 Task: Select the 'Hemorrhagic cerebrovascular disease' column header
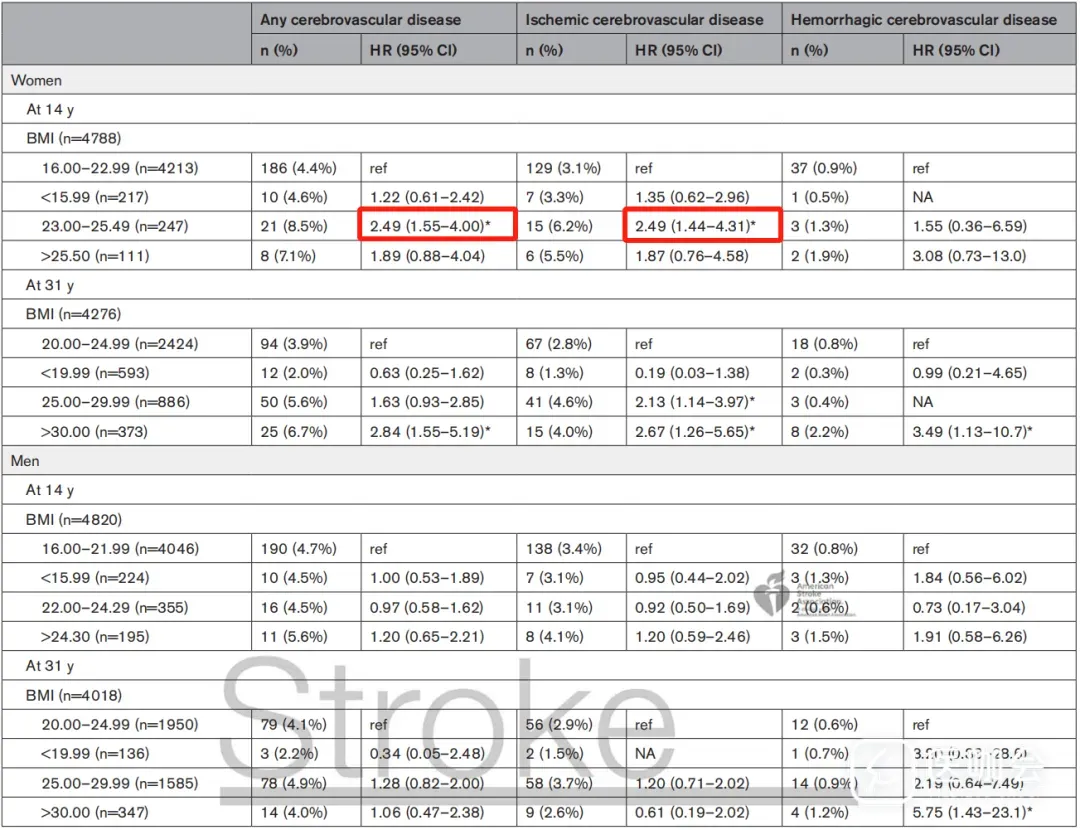click(923, 19)
